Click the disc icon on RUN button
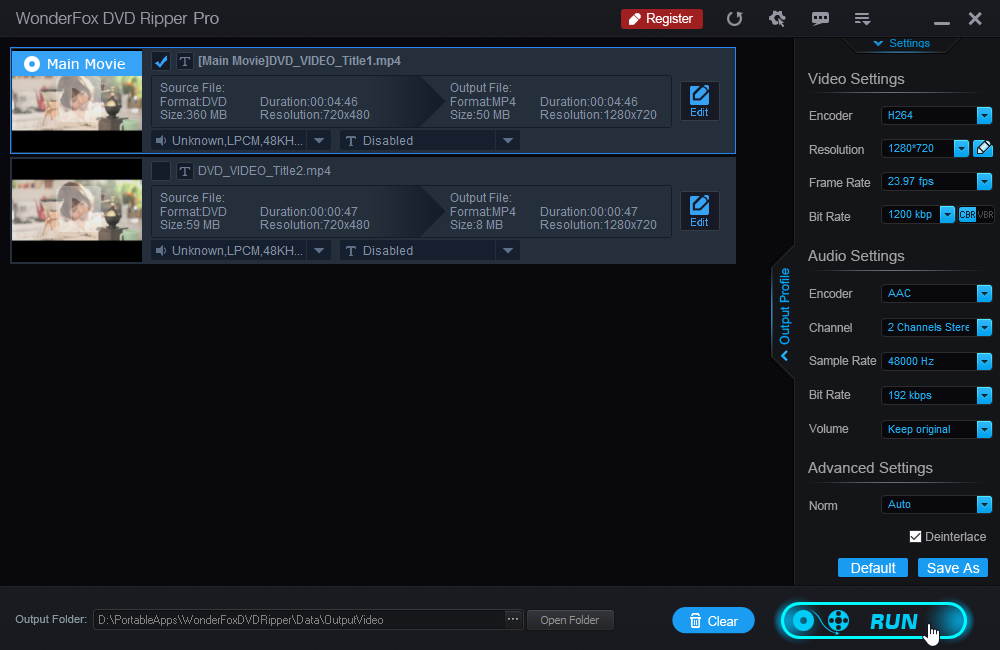The width and height of the screenshot is (1000, 650). point(804,621)
